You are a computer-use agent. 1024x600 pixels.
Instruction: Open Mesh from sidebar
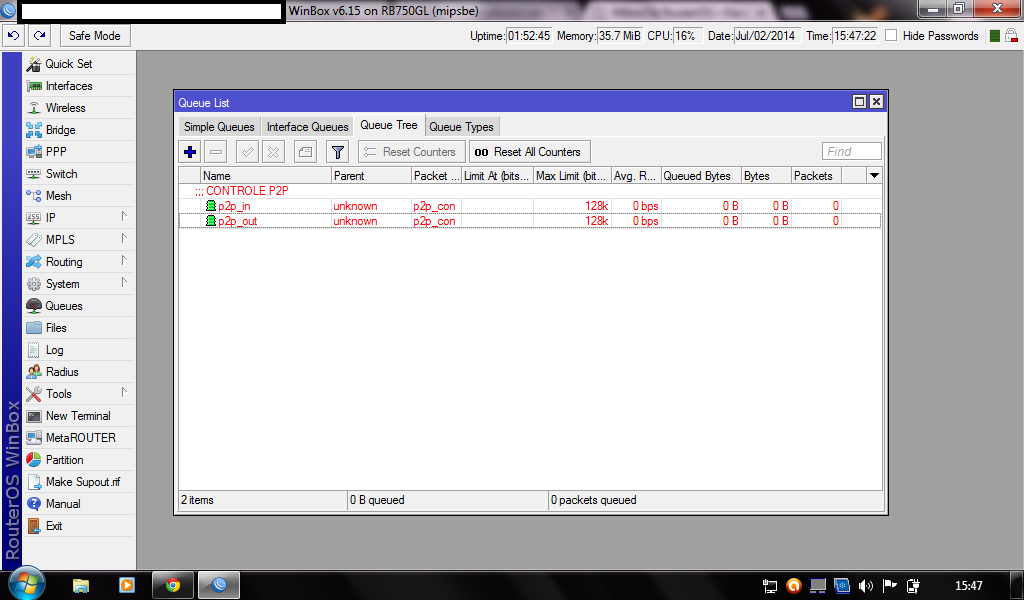pos(79,196)
